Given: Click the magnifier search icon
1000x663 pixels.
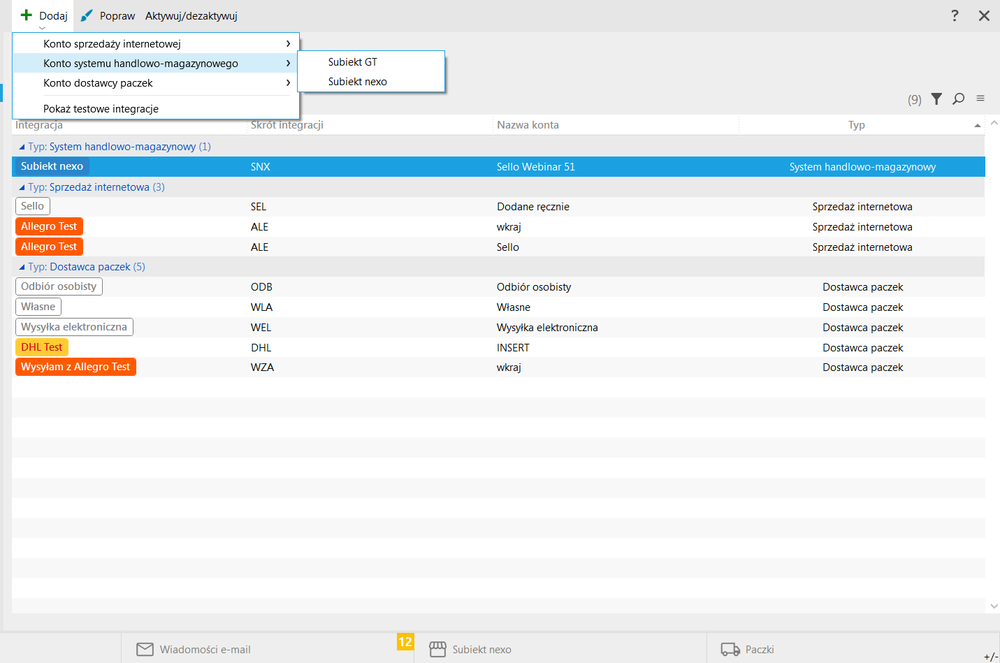Looking at the screenshot, I should pos(958,99).
